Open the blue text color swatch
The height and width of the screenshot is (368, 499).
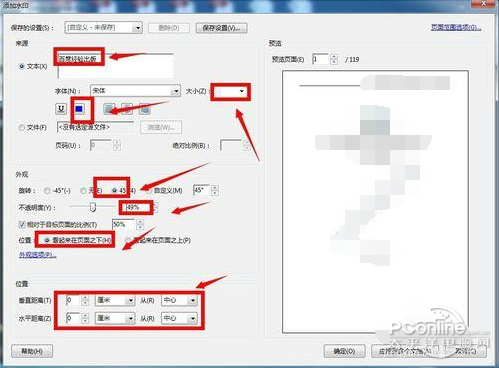pyautogui.click(x=79, y=109)
